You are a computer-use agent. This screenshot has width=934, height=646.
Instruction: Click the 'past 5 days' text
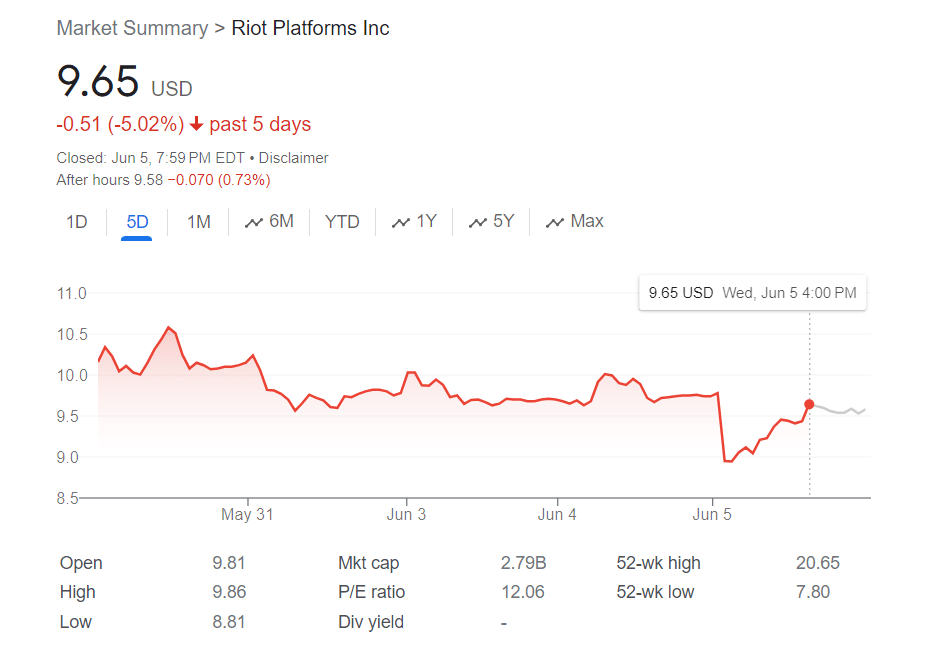[x=260, y=124]
